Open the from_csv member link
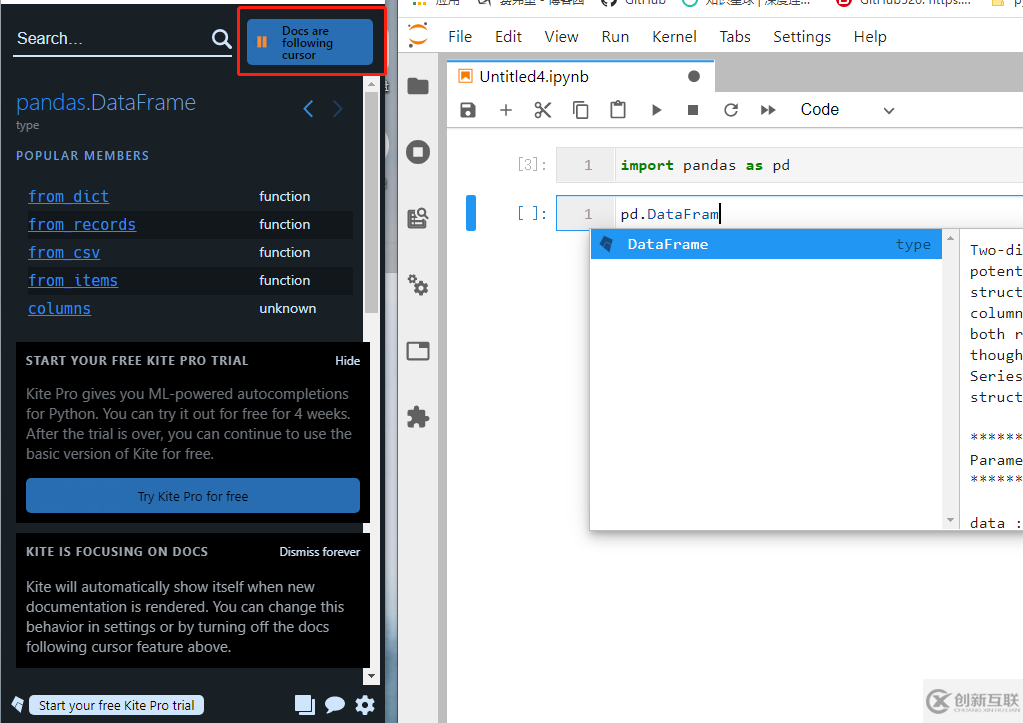Image resolution: width=1023 pixels, height=723 pixels. [64, 253]
